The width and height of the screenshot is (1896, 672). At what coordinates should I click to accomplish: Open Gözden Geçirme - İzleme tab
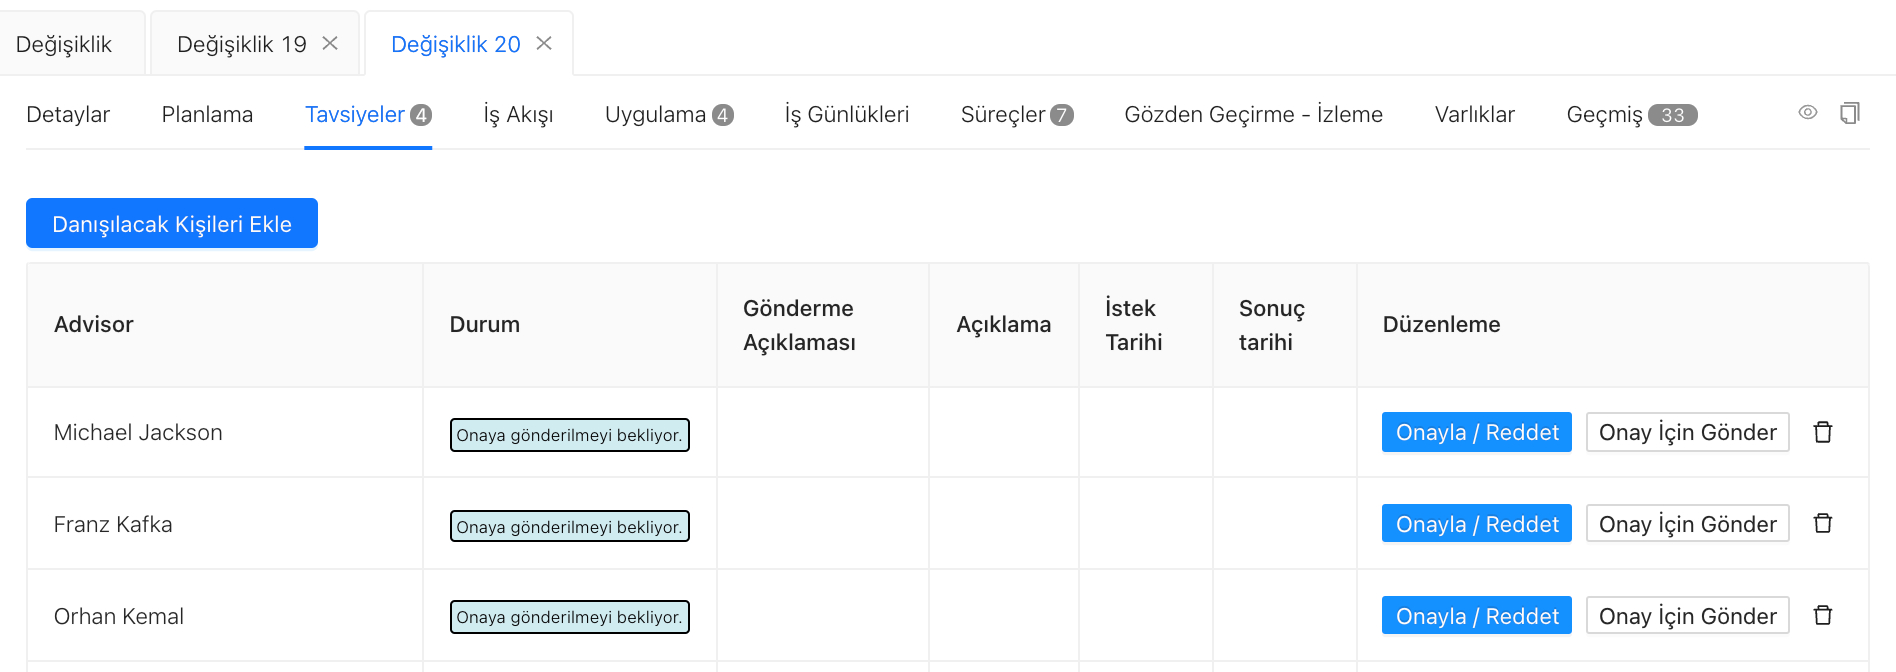(x=1253, y=115)
